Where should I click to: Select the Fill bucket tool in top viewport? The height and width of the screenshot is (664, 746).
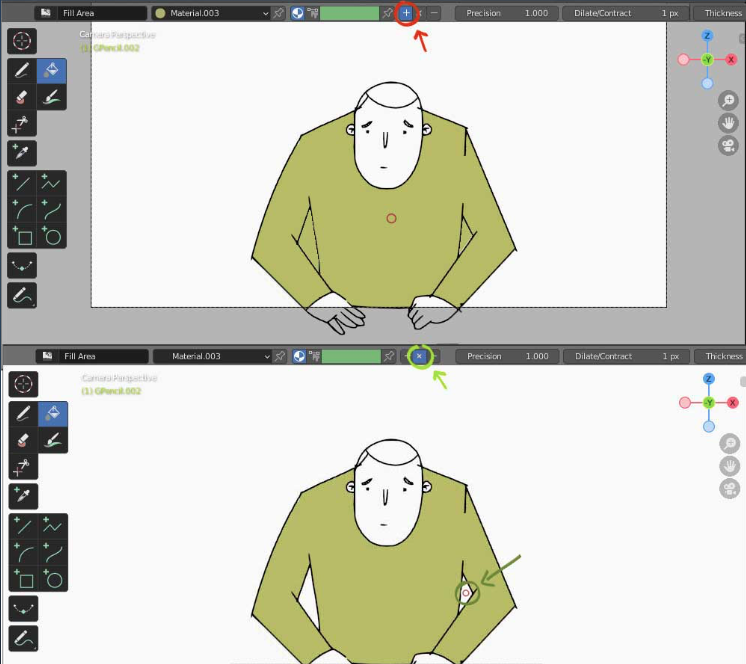pos(51,71)
